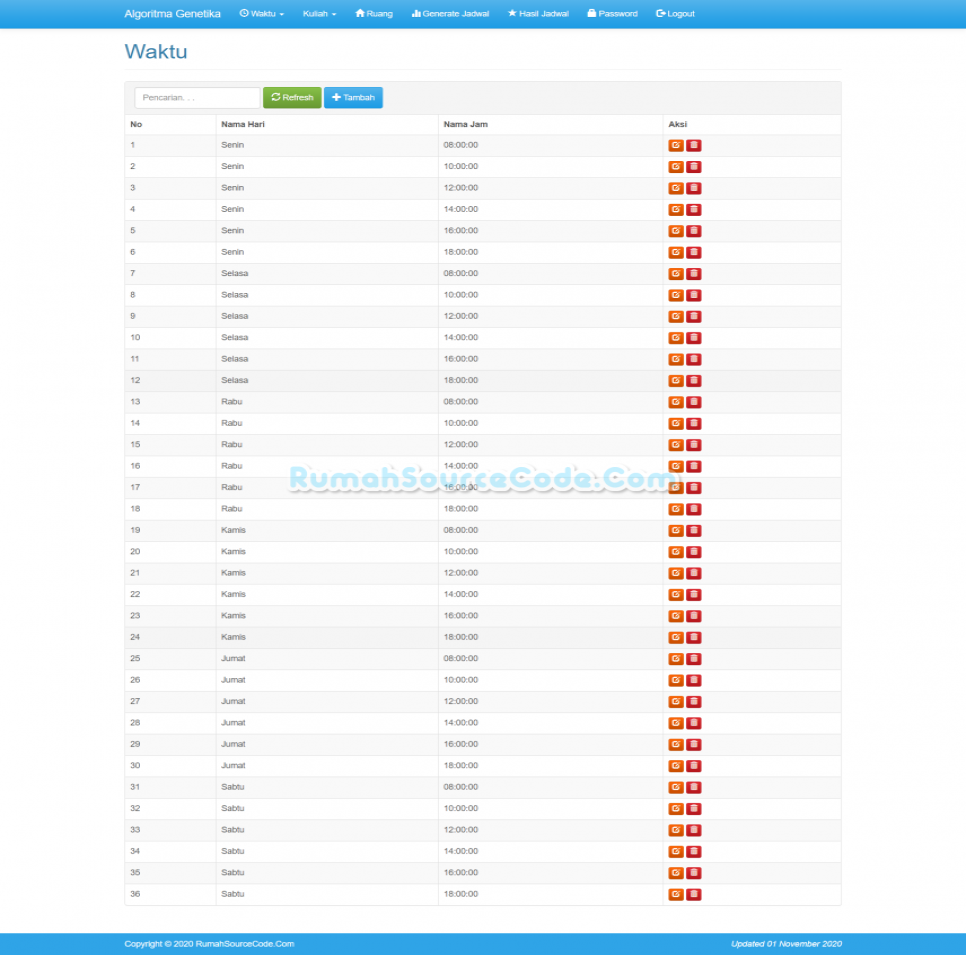The image size is (966, 955).
Task: Edit row 32 Sabtu 10:00:00
Action: (x=676, y=808)
